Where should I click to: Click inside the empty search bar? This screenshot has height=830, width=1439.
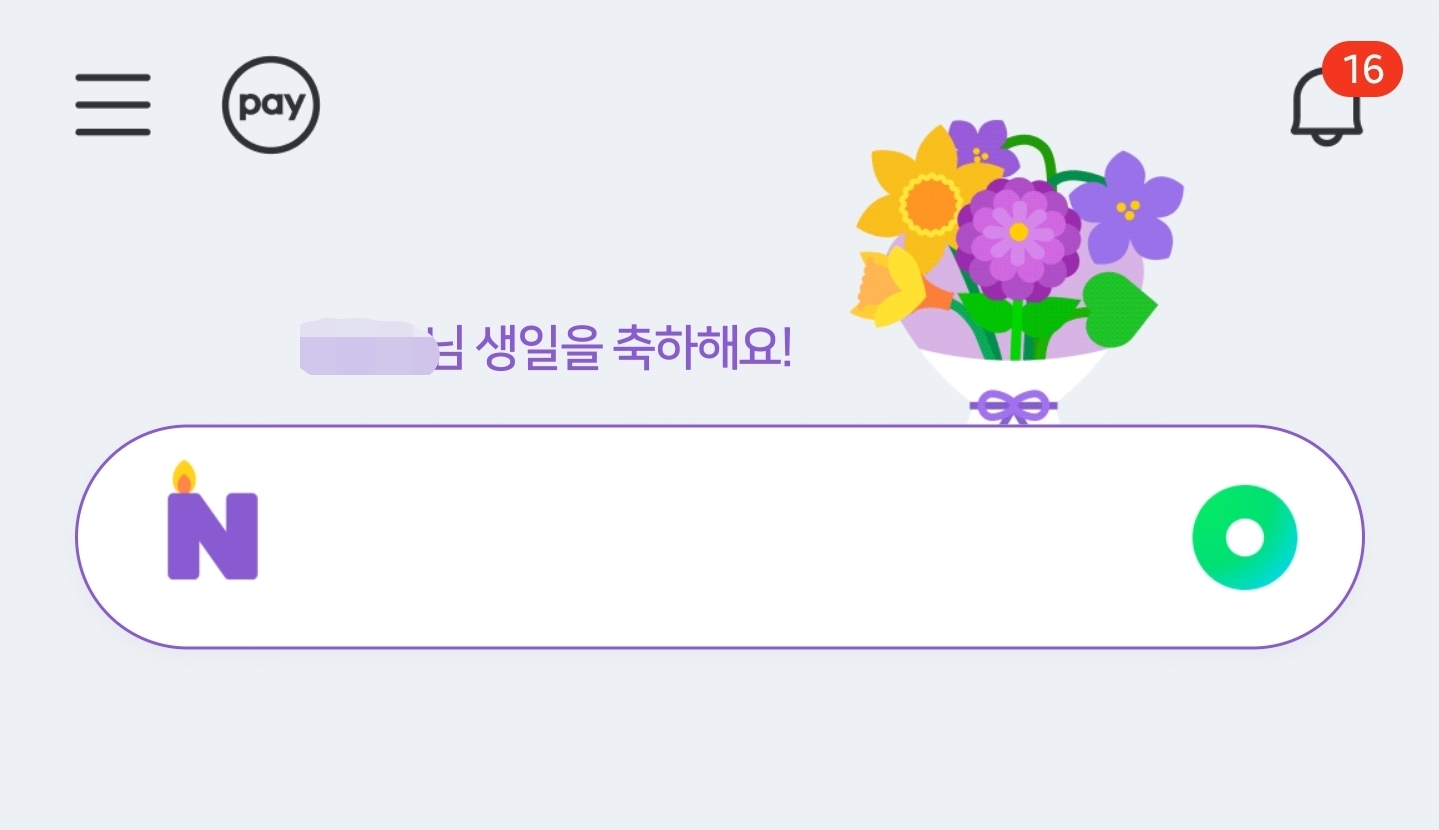click(720, 538)
